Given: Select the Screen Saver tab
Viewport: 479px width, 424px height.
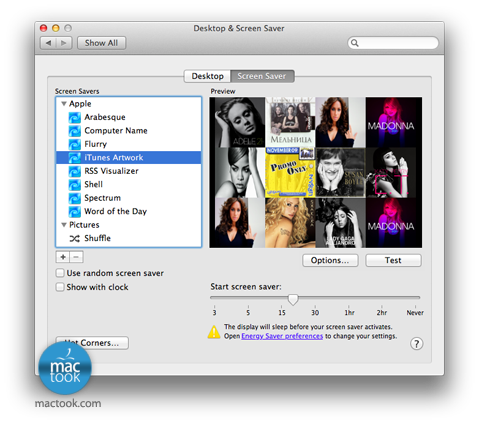Looking at the screenshot, I should point(262,76).
